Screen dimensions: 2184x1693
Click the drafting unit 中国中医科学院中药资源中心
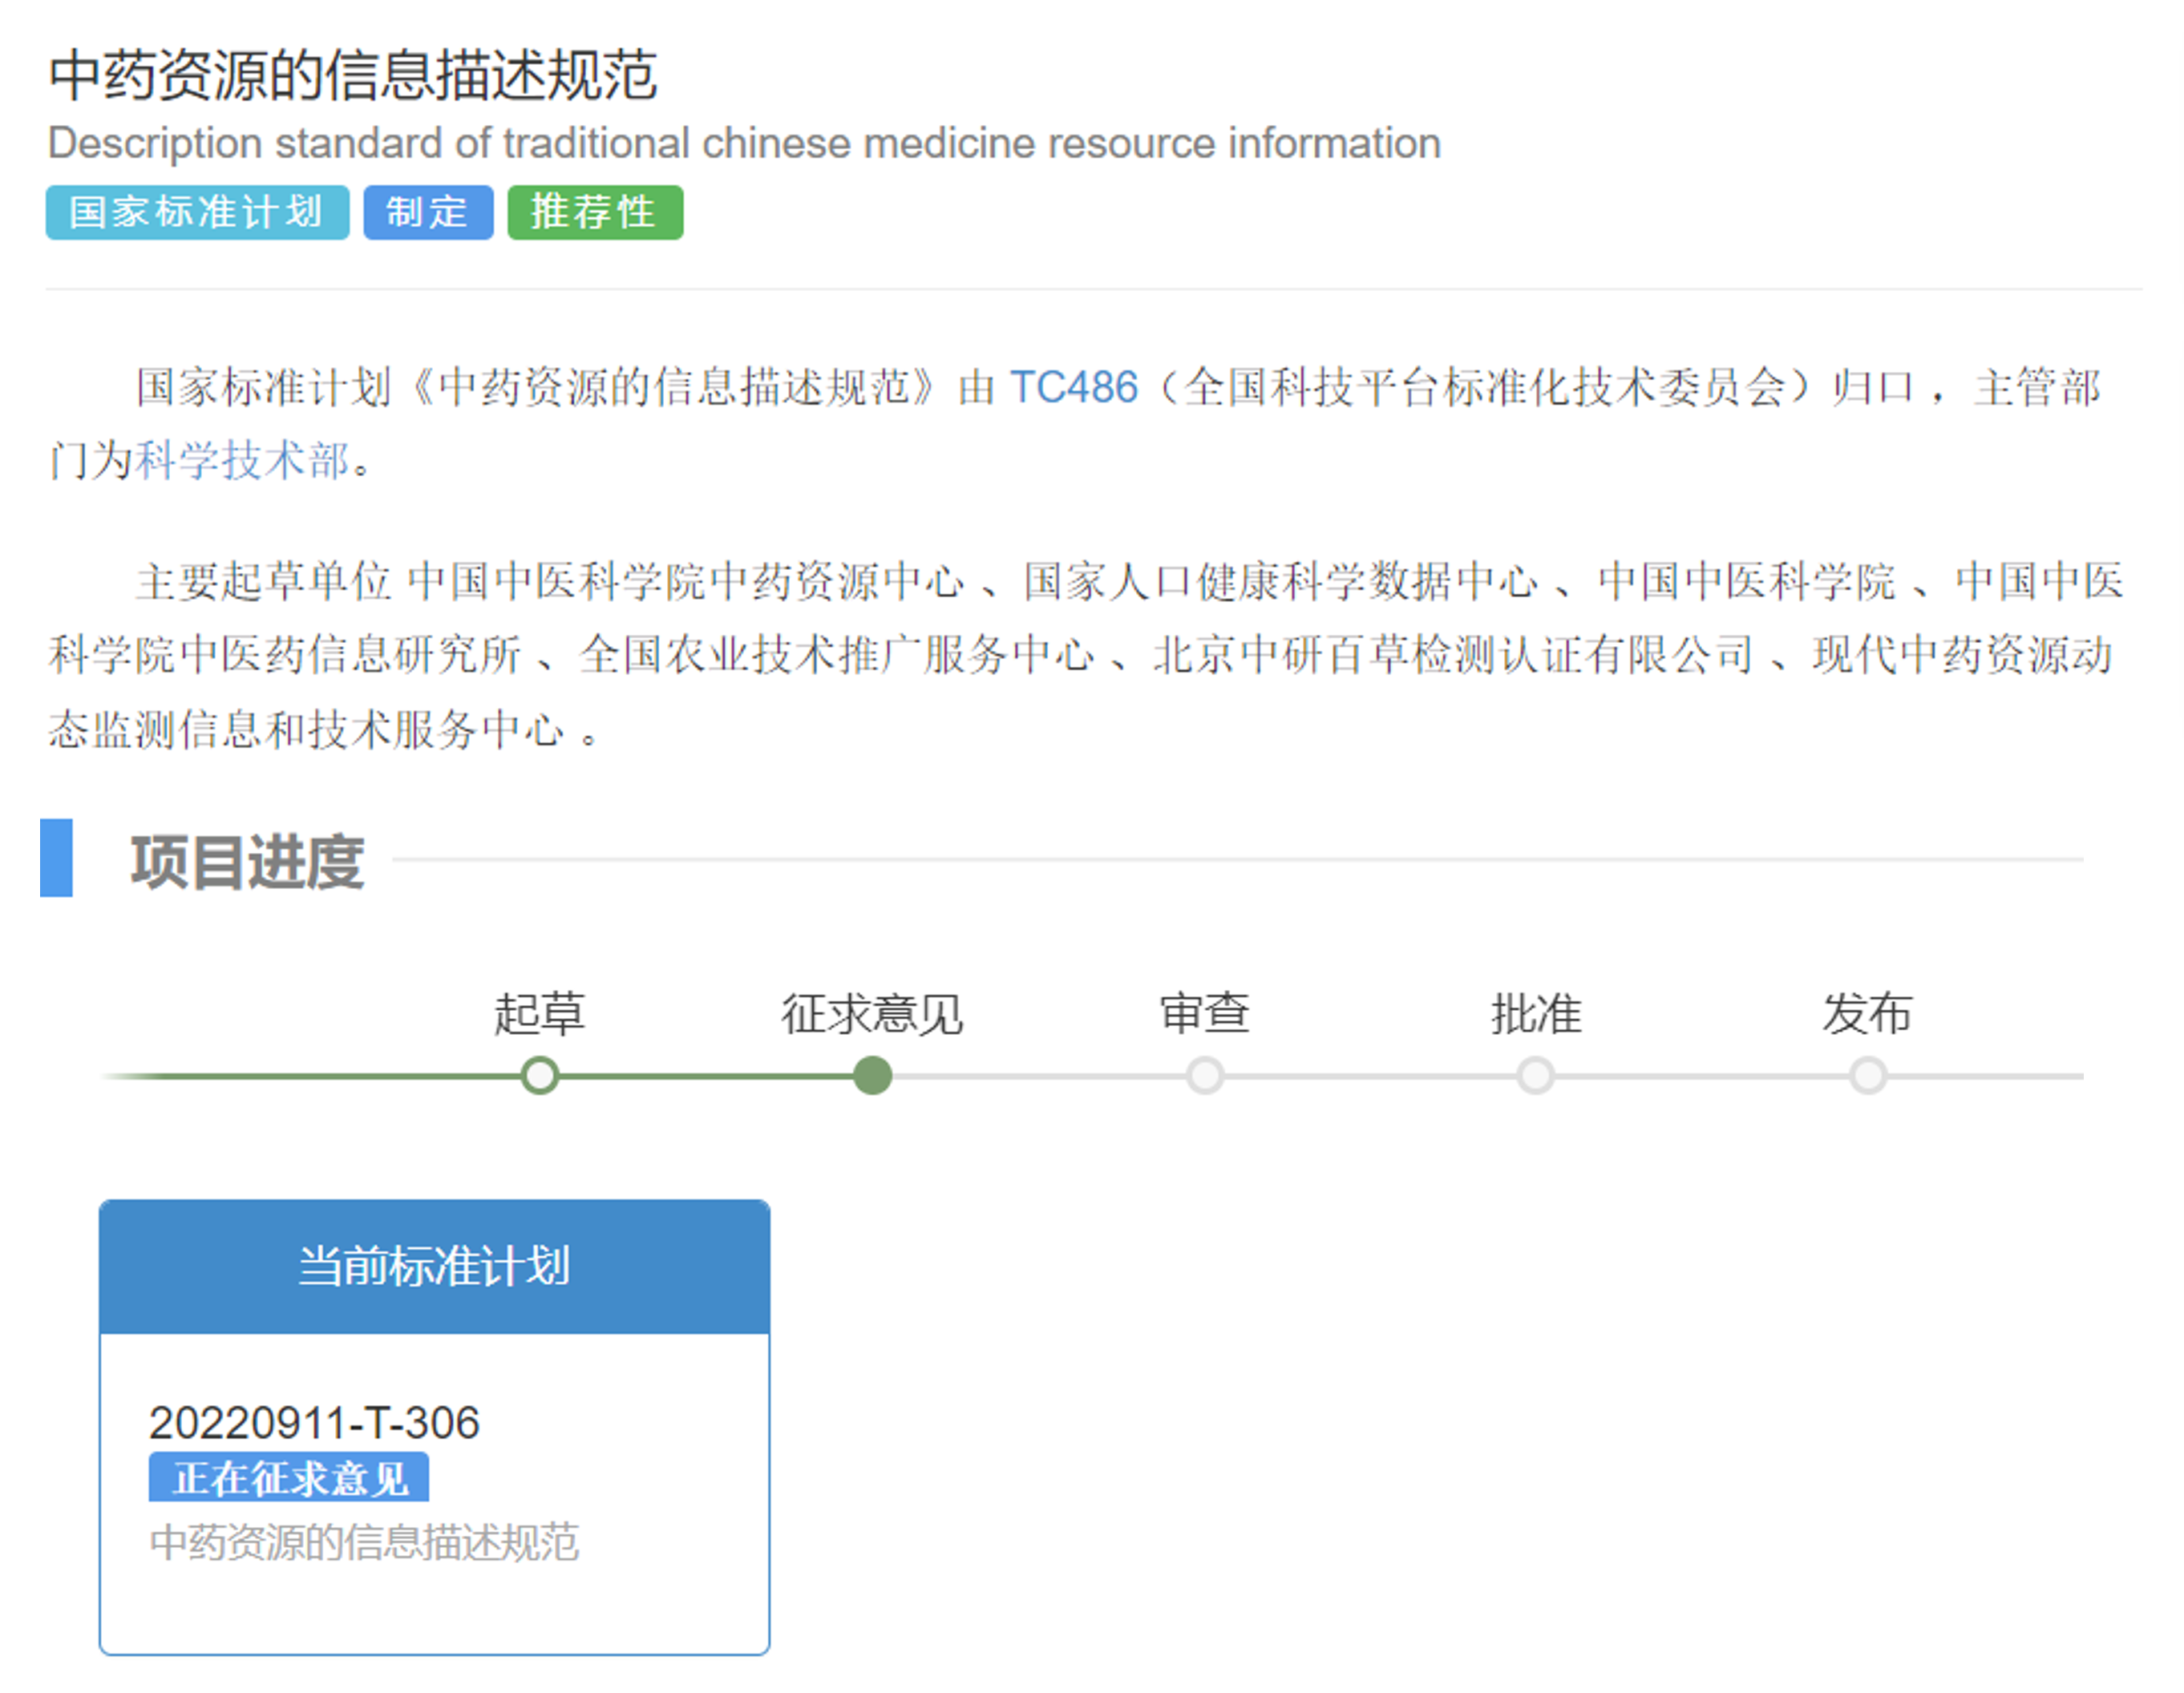(685, 581)
